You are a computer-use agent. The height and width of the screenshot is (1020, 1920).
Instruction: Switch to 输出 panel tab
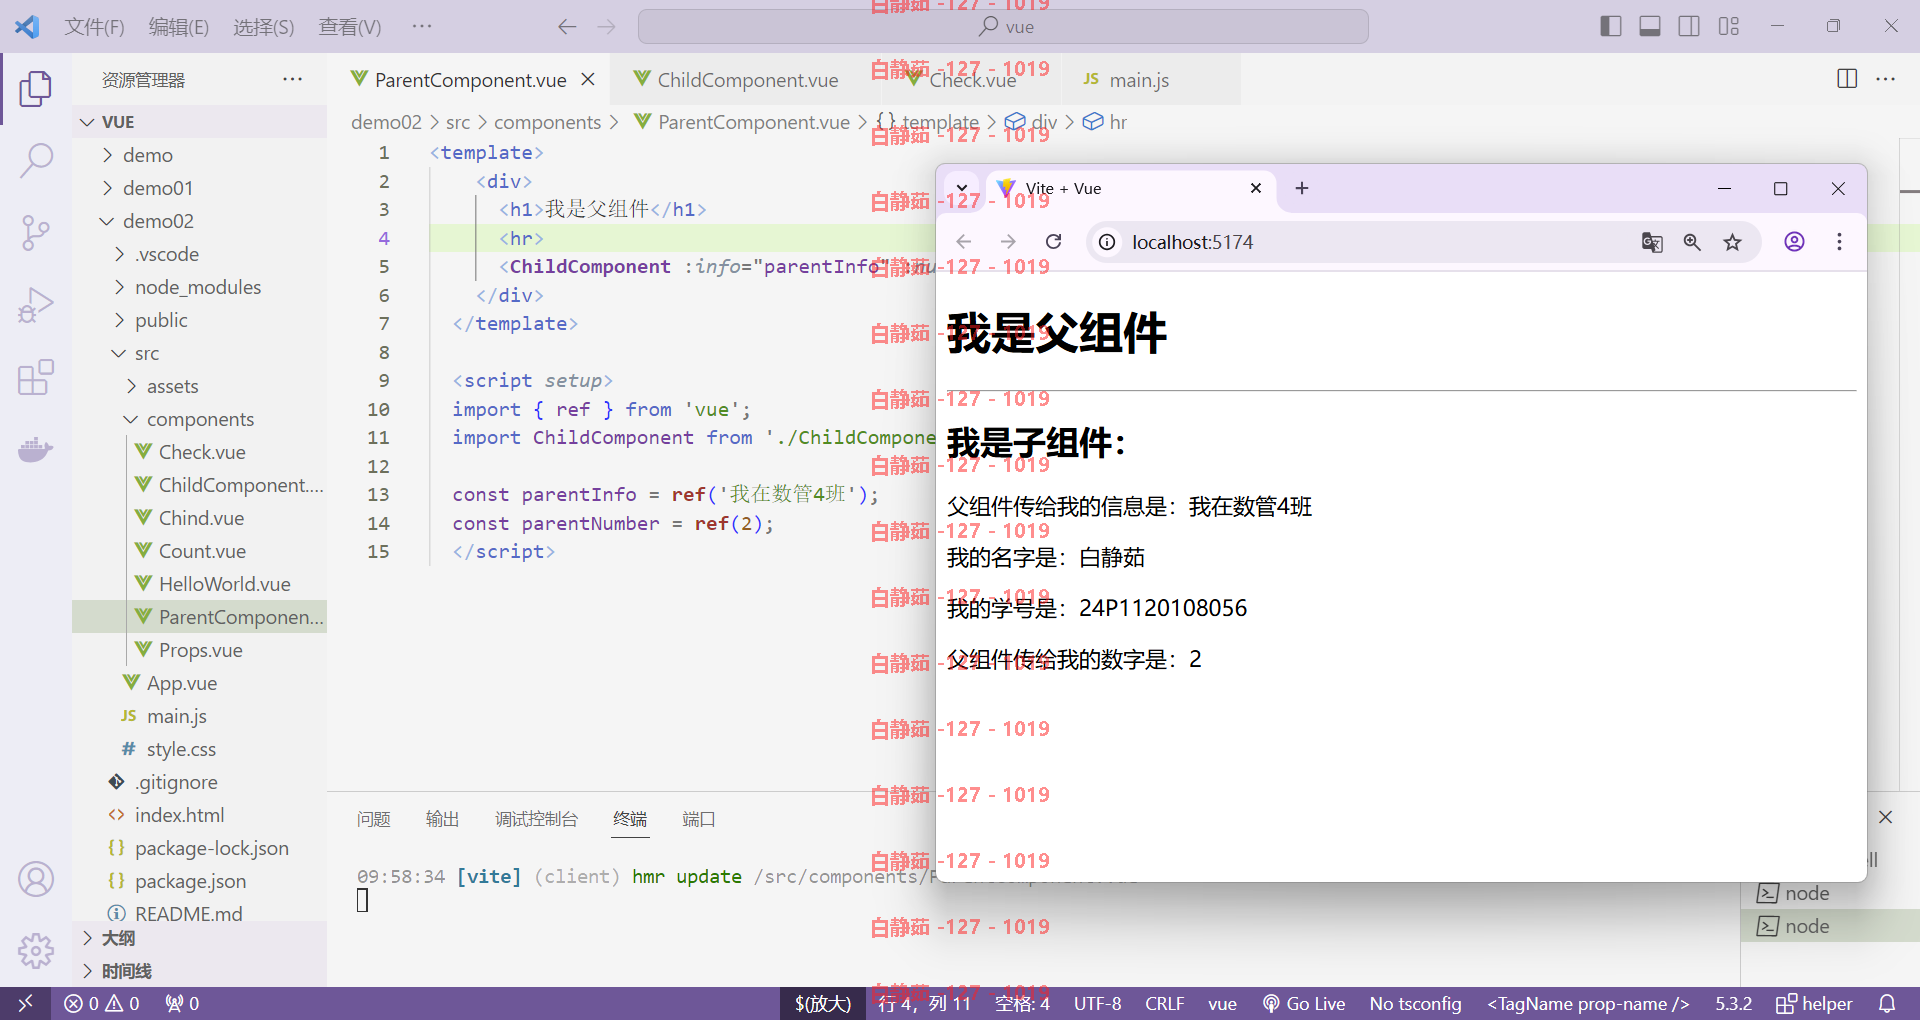pos(442,819)
